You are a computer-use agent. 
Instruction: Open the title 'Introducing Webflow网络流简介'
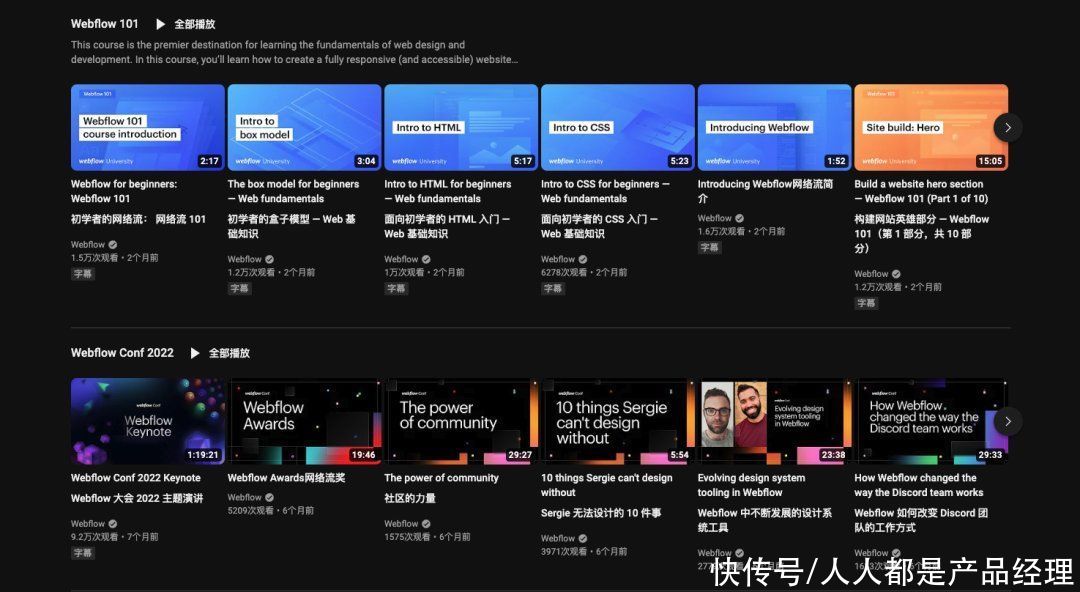765,191
